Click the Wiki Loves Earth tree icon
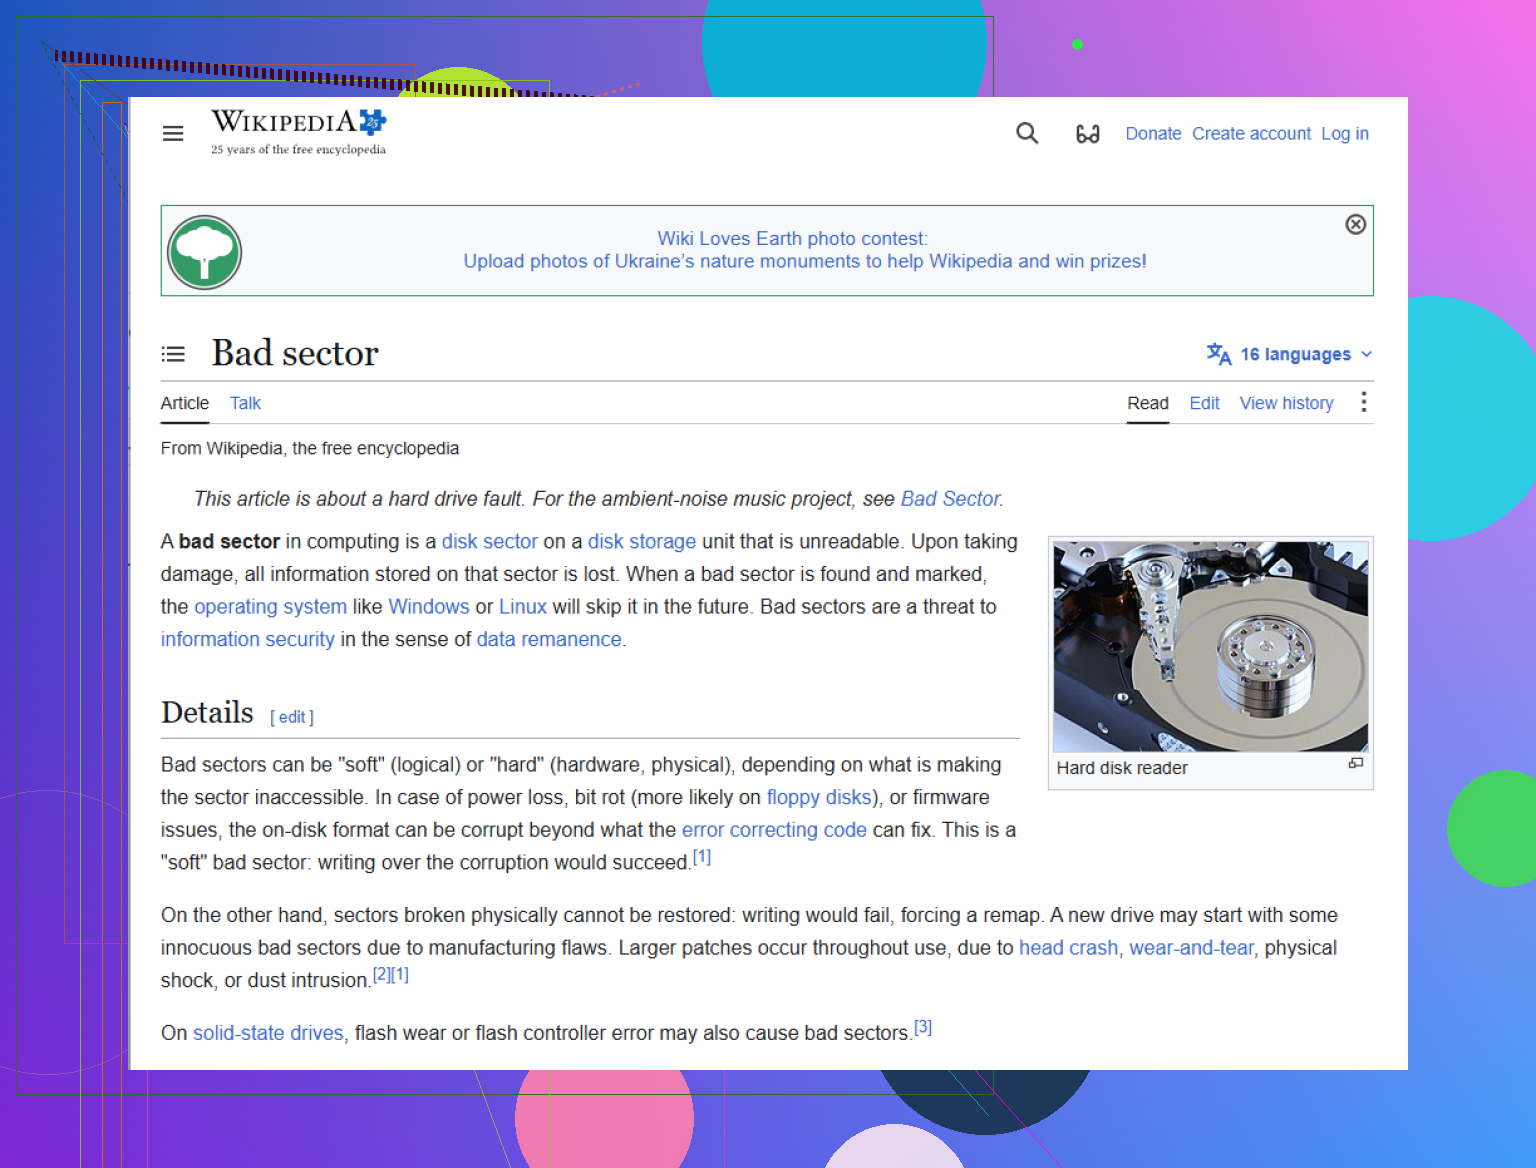 click(204, 252)
